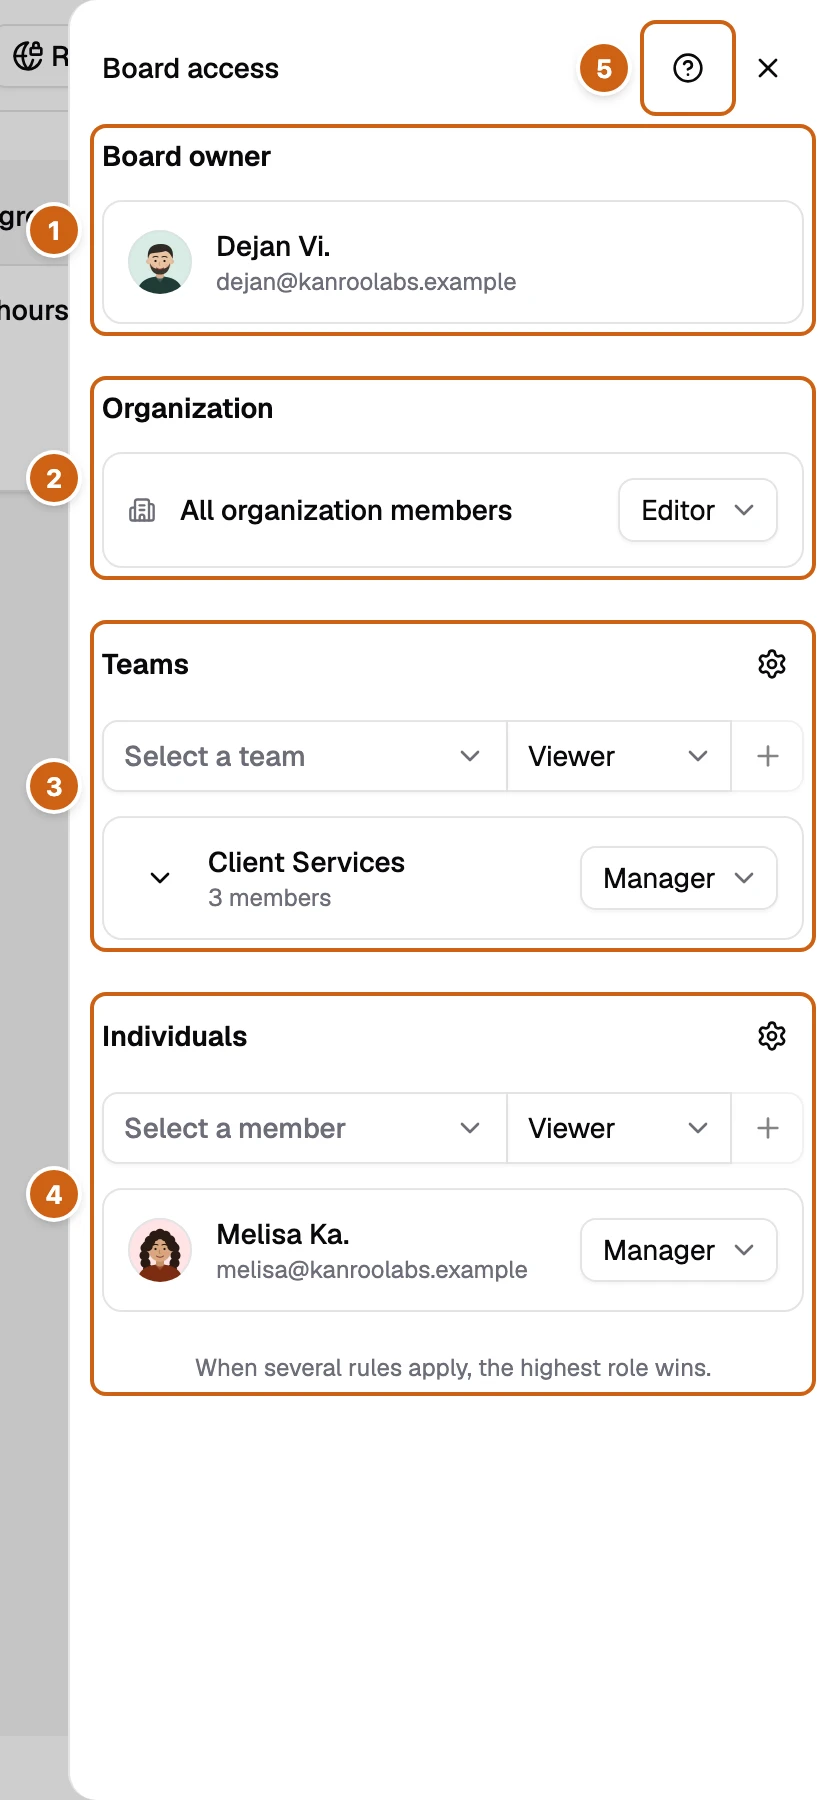
Task: Click the 3 members text
Action: click(270, 898)
